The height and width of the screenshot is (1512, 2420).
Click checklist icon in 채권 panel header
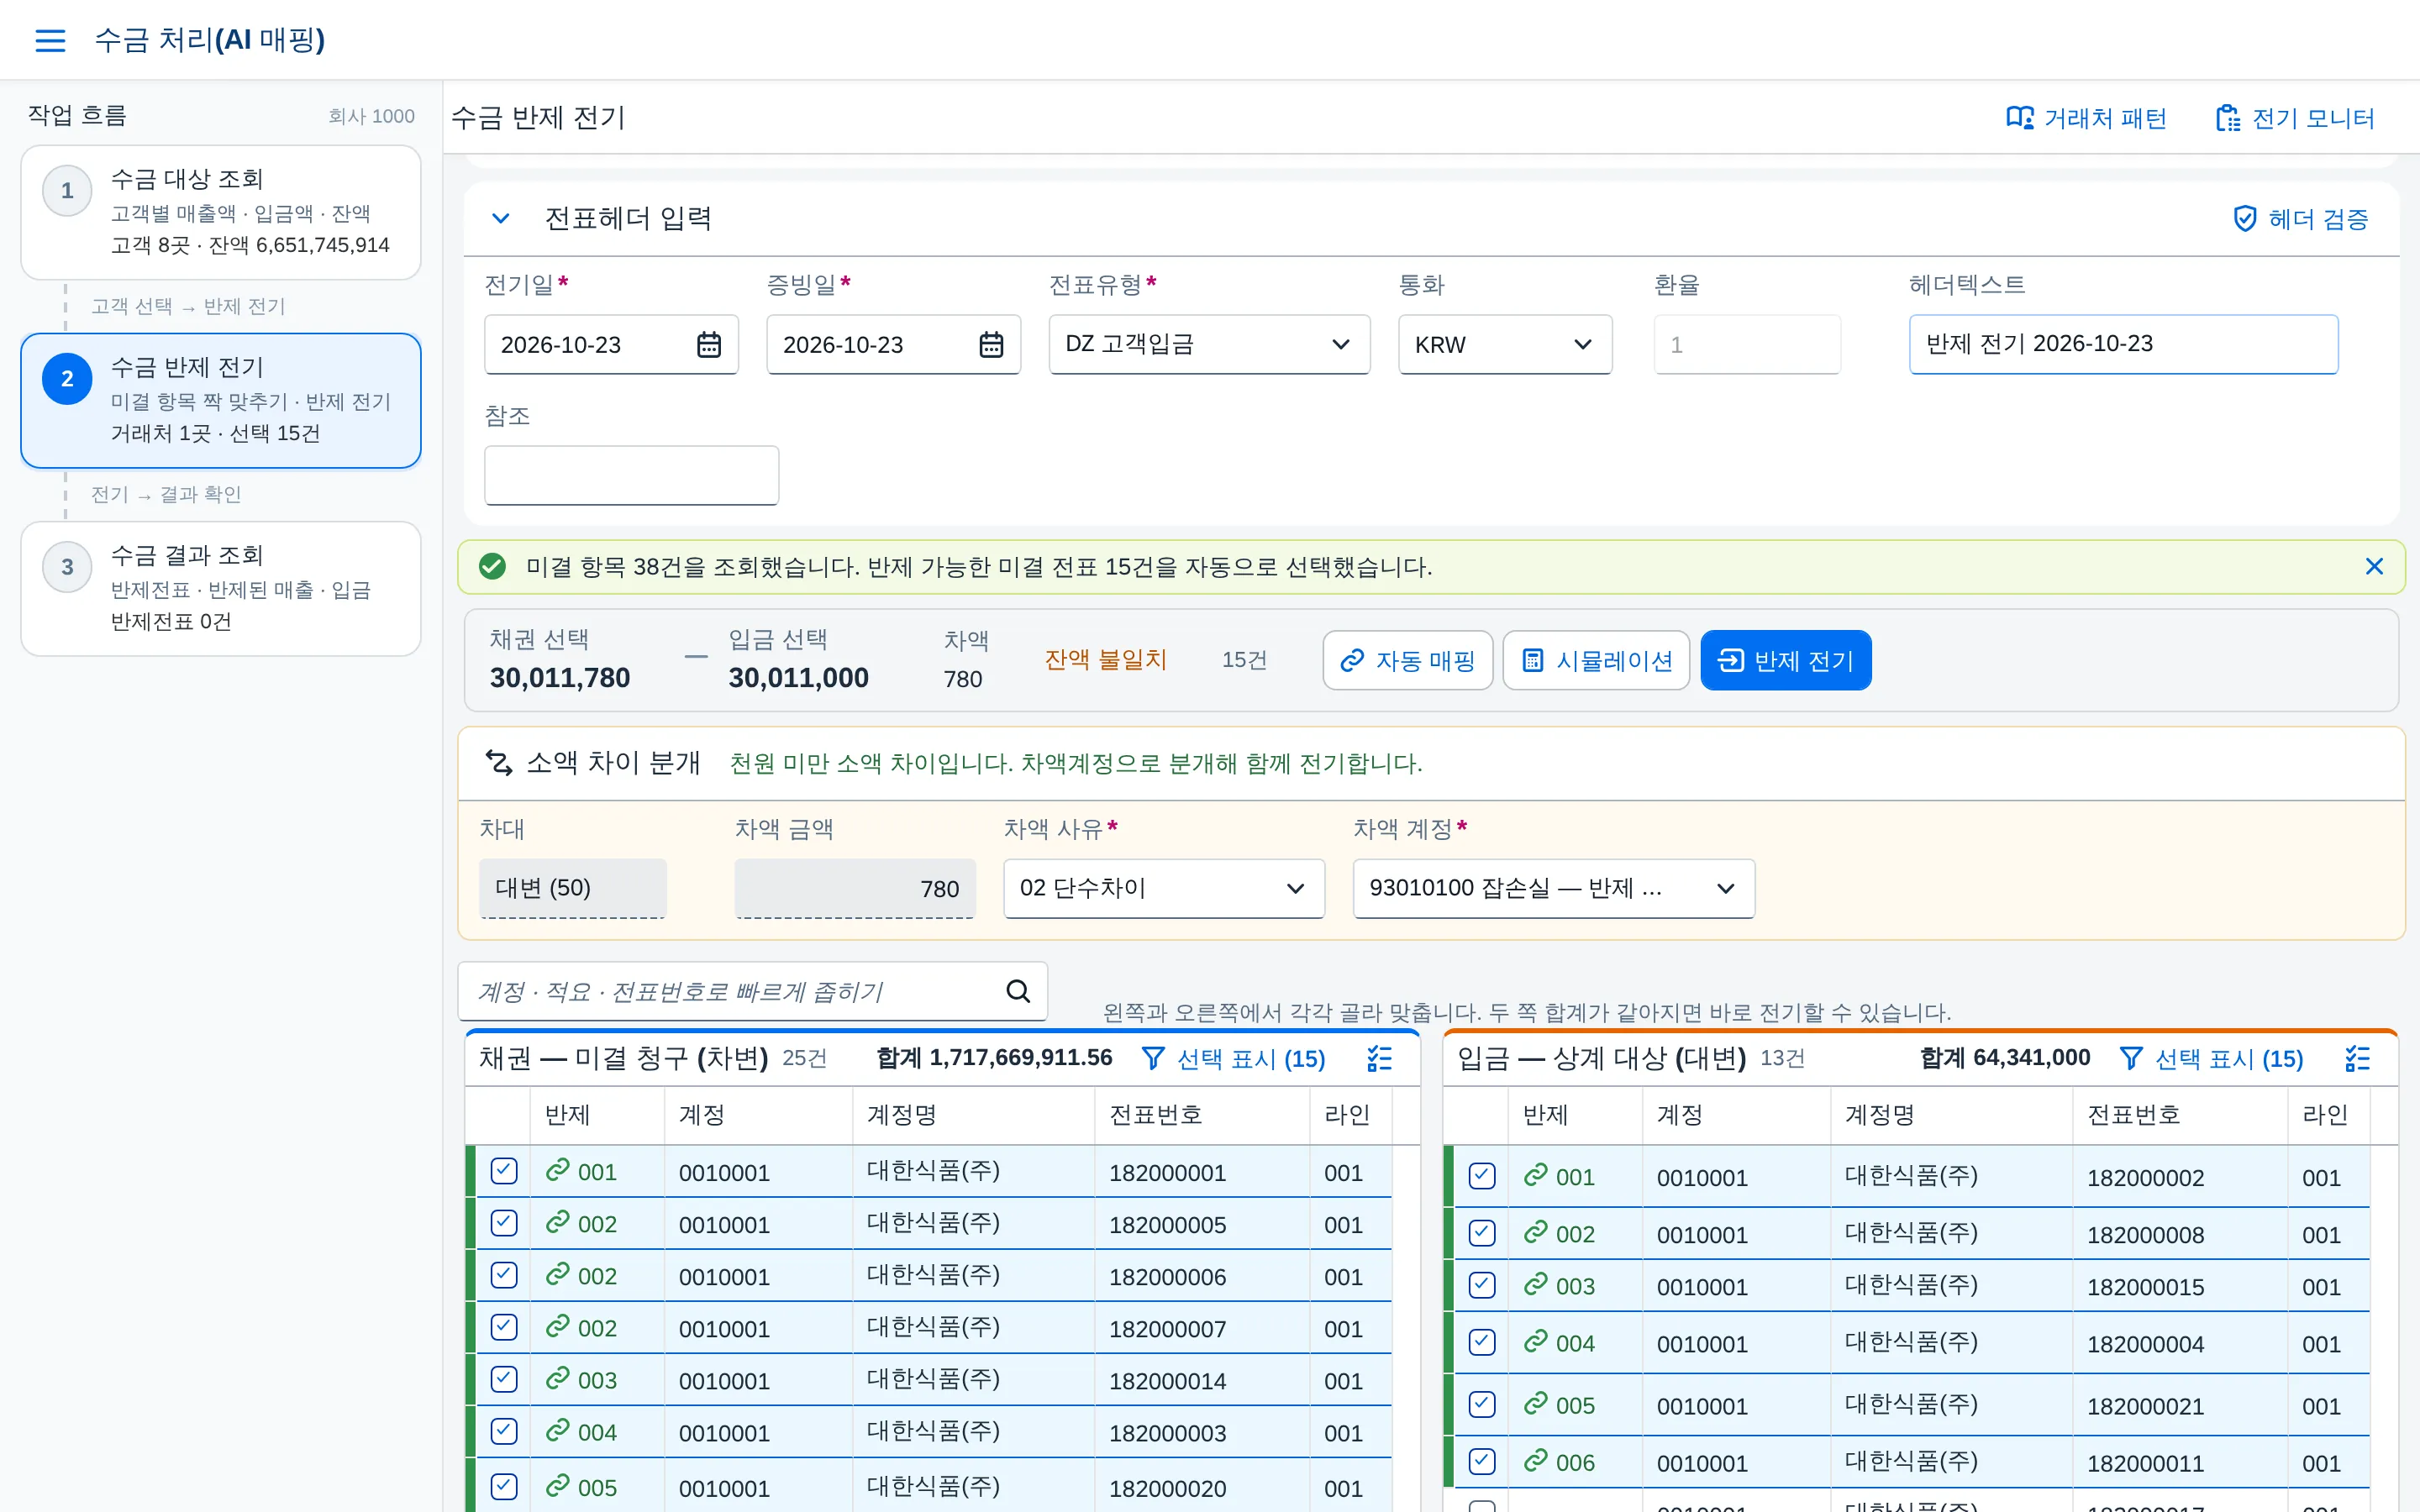(x=1379, y=1059)
